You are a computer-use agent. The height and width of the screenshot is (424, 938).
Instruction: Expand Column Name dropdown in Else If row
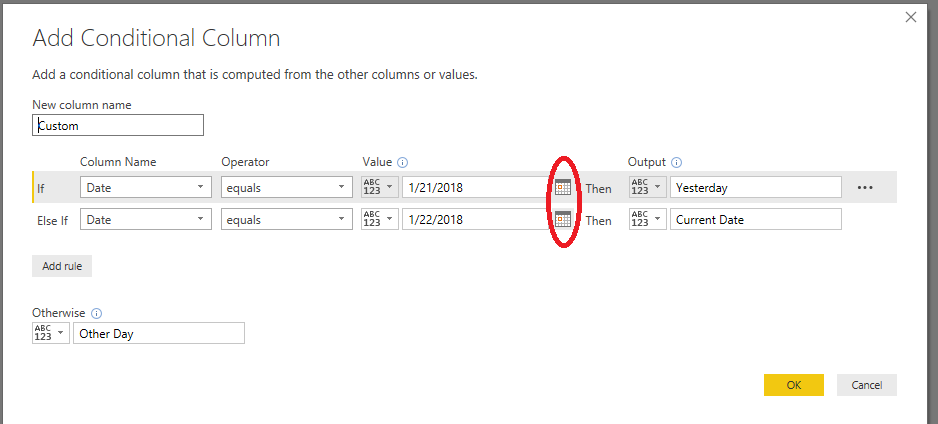(x=145, y=219)
